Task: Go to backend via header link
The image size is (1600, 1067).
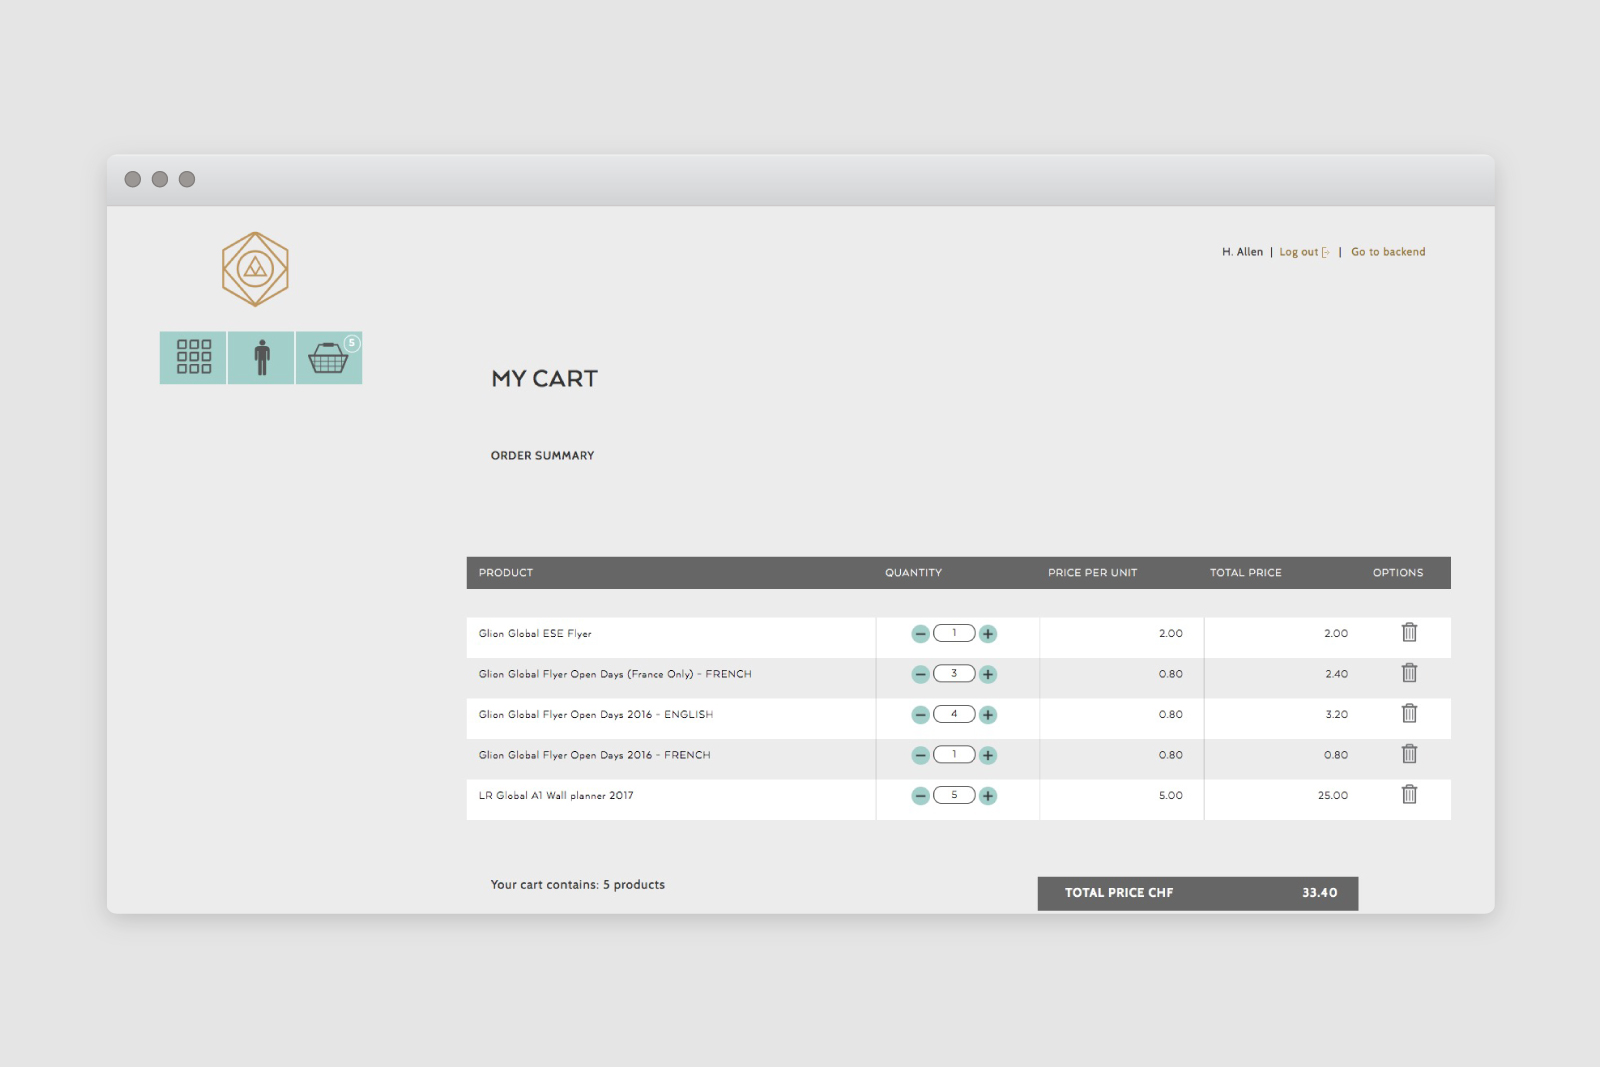Action: point(1388,252)
